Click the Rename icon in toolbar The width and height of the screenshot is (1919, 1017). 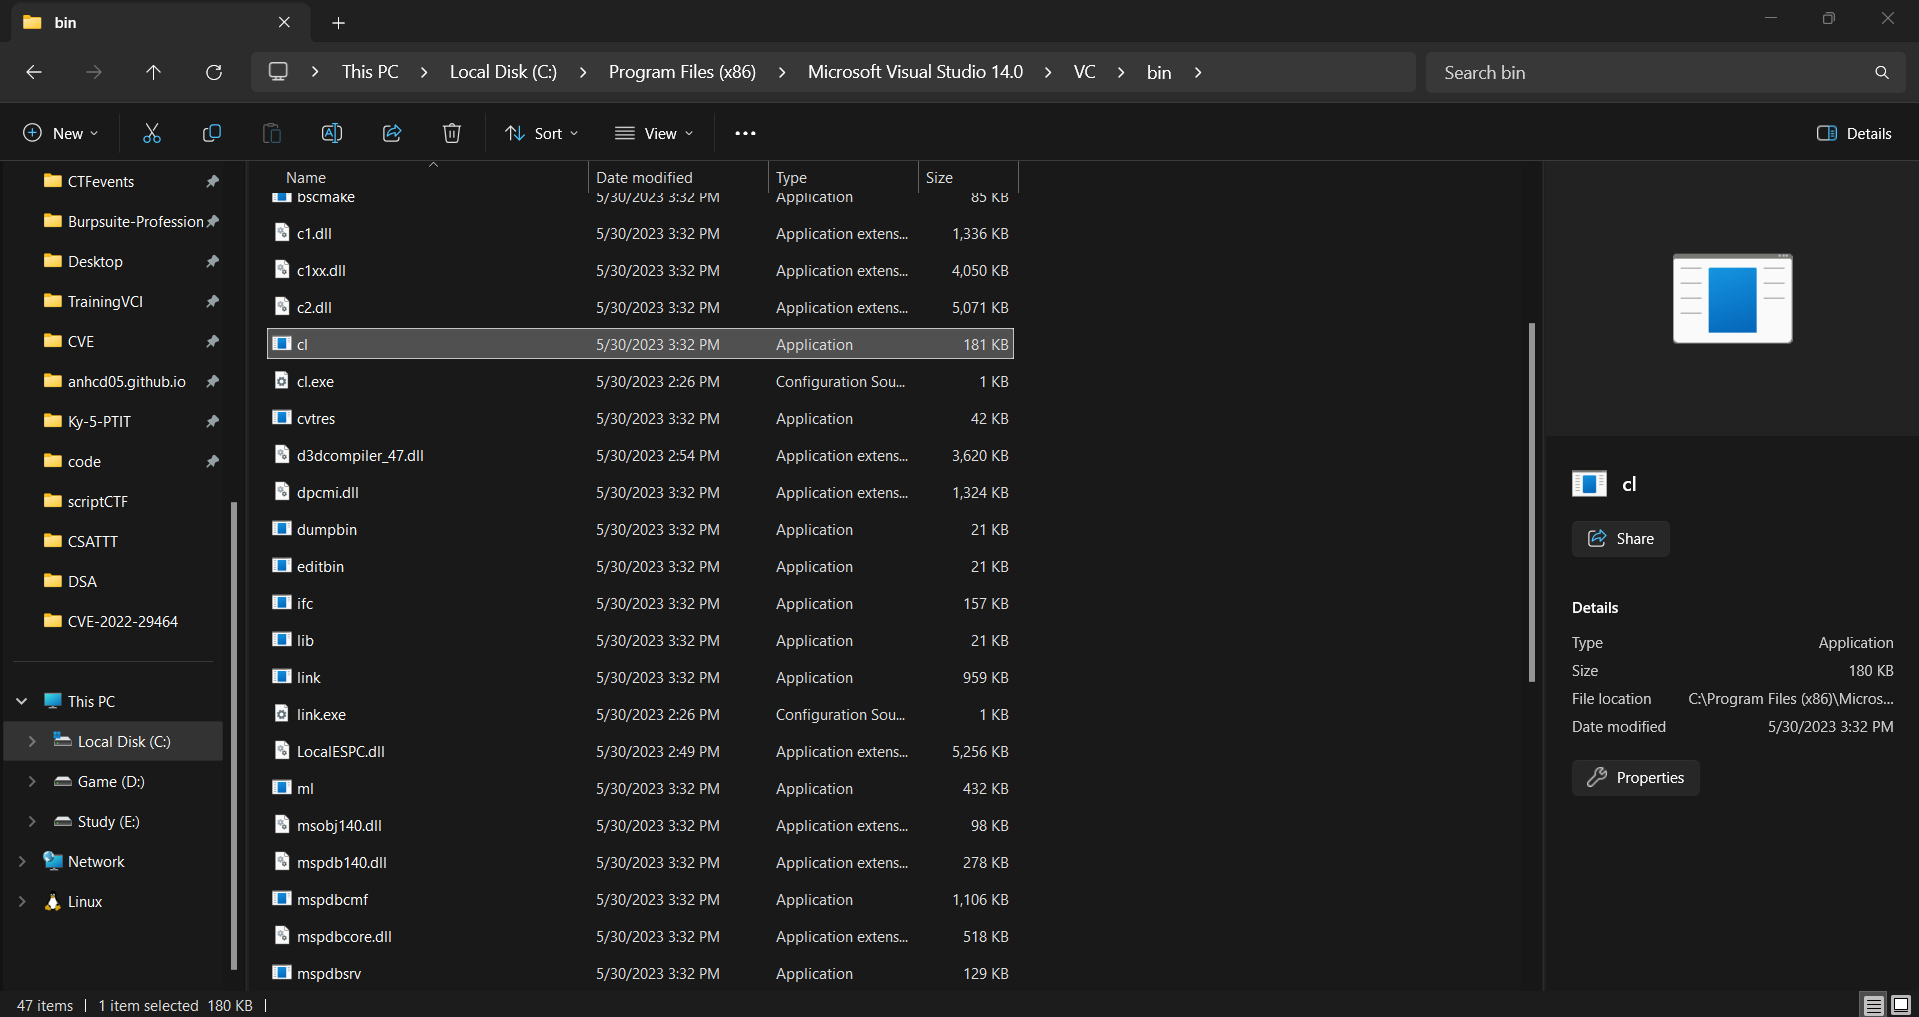click(x=332, y=133)
